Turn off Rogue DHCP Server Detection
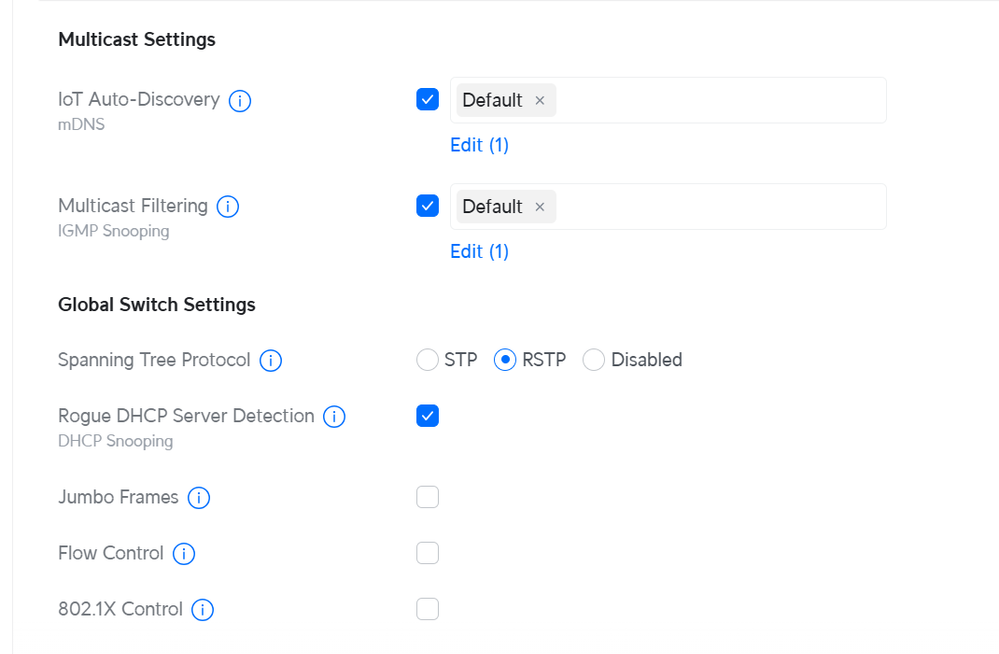This screenshot has height=654, width=999. [427, 416]
